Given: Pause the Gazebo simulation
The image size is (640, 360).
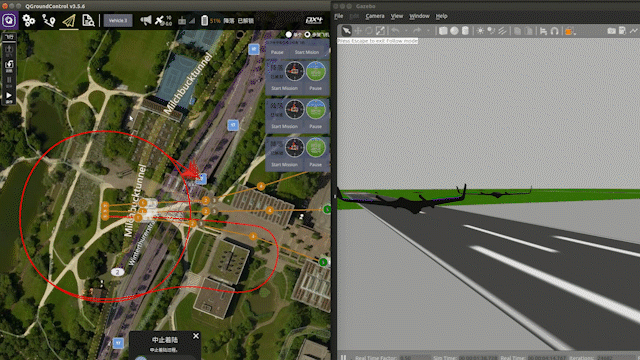Looking at the screenshot, I should point(344,357).
